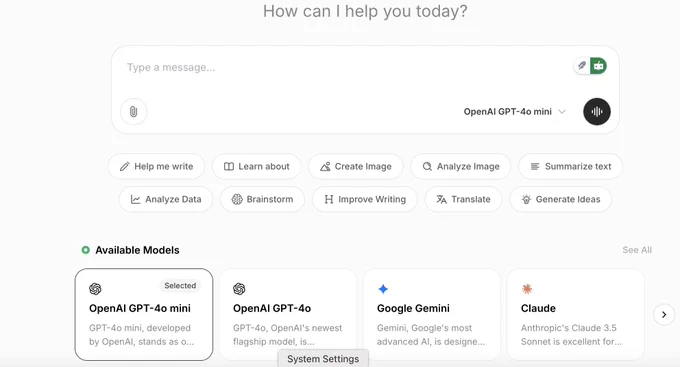Toggle the green robot mode switch

coord(598,66)
